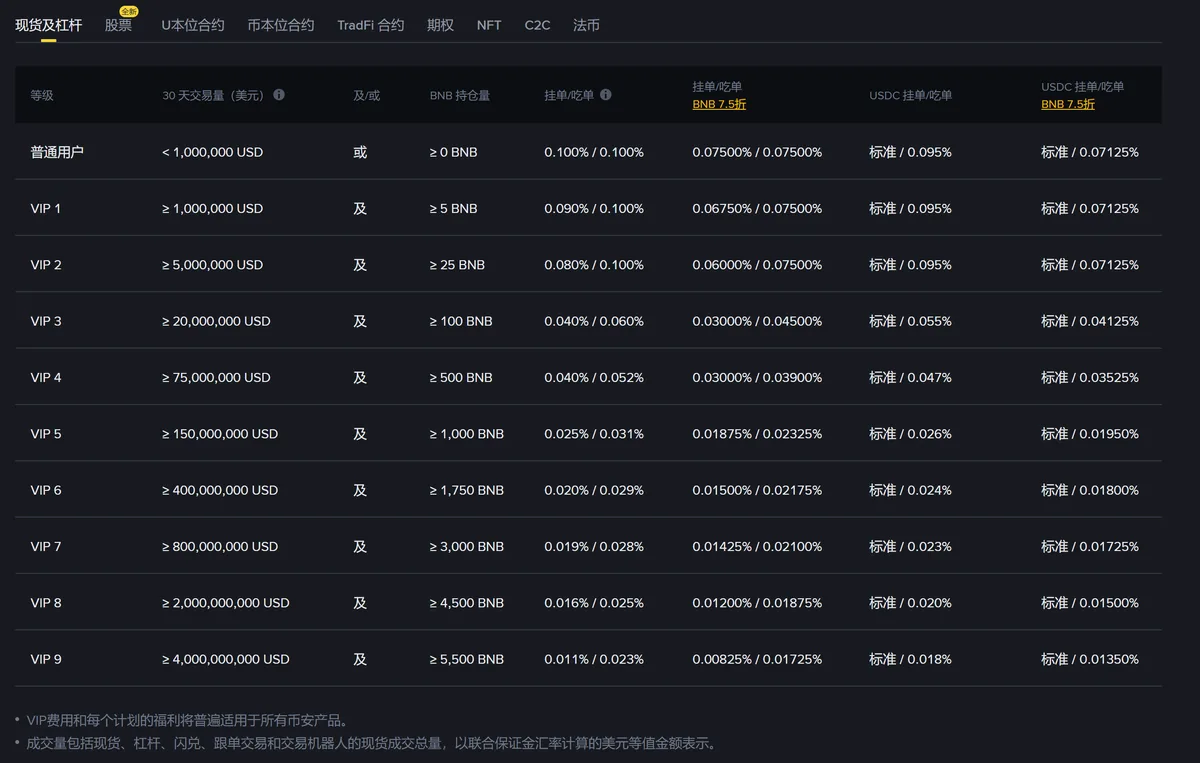Follow BNB 7.5折 link under USDC 挂单/吃单
This screenshot has width=1200, height=763.
[1068, 104]
